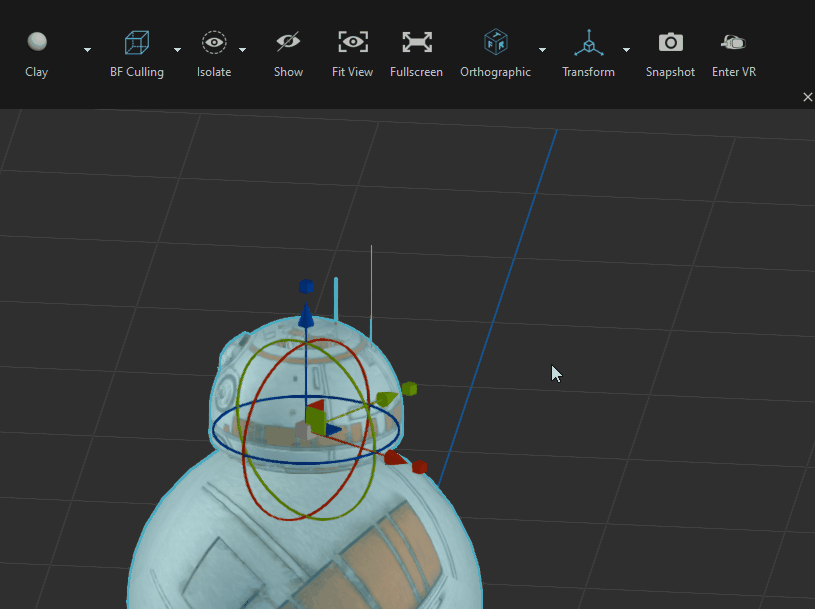
Task: Expand the BF Culling options arrow
Action: pos(177,50)
